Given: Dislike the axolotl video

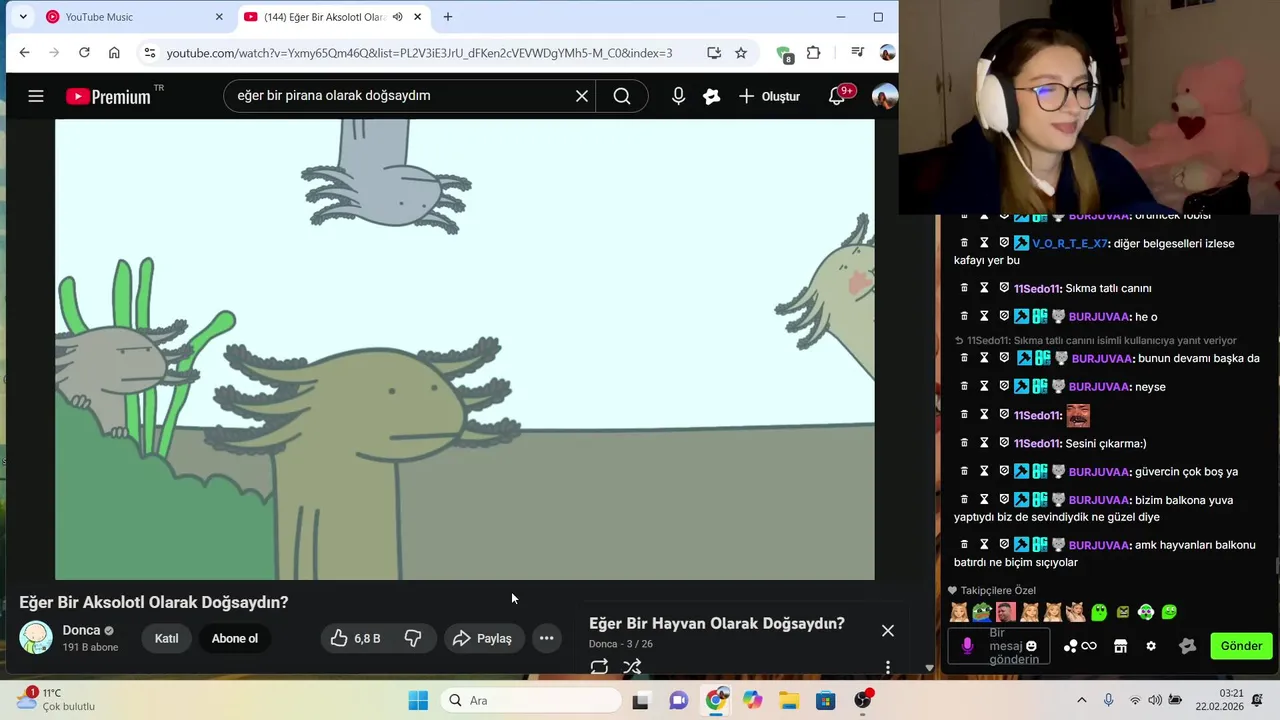Looking at the screenshot, I should [x=413, y=638].
